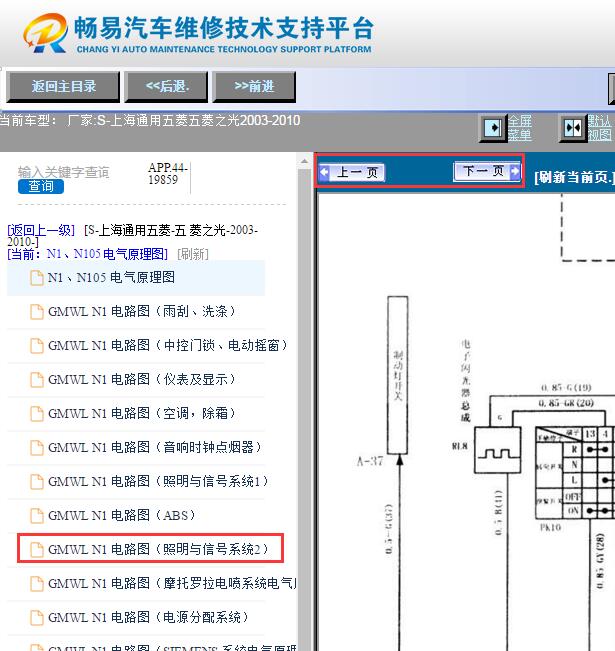The image size is (615, 651).
Task: Click the PK10 label in the diagram
Action: 550,528
